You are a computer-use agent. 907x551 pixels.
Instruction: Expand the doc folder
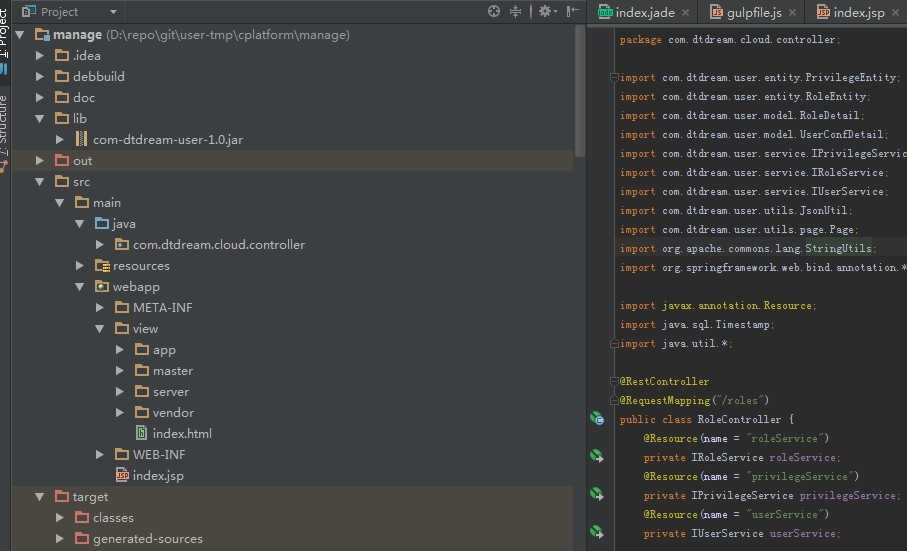click(x=39, y=98)
